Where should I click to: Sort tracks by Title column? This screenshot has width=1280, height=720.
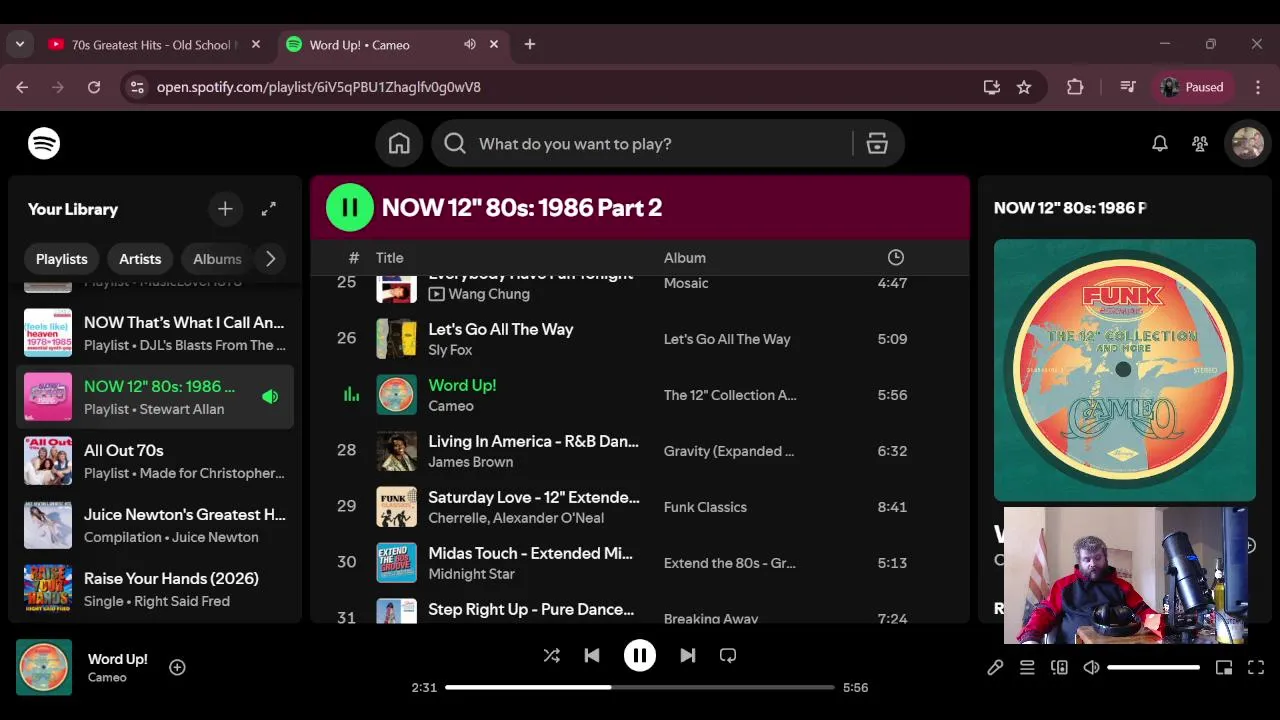[x=389, y=258]
